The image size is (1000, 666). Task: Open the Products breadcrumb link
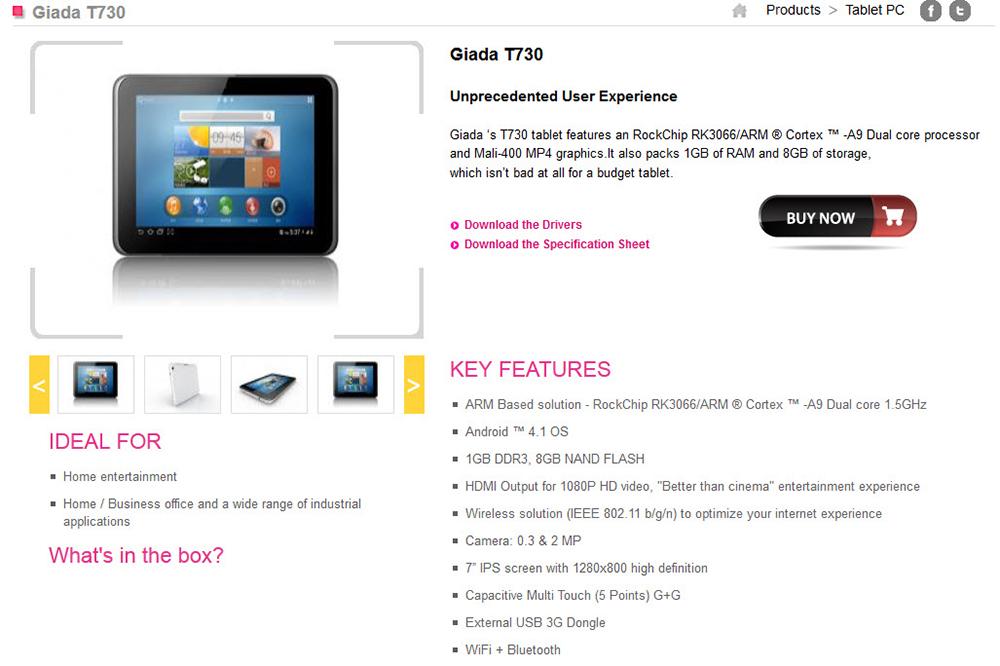point(793,10)
